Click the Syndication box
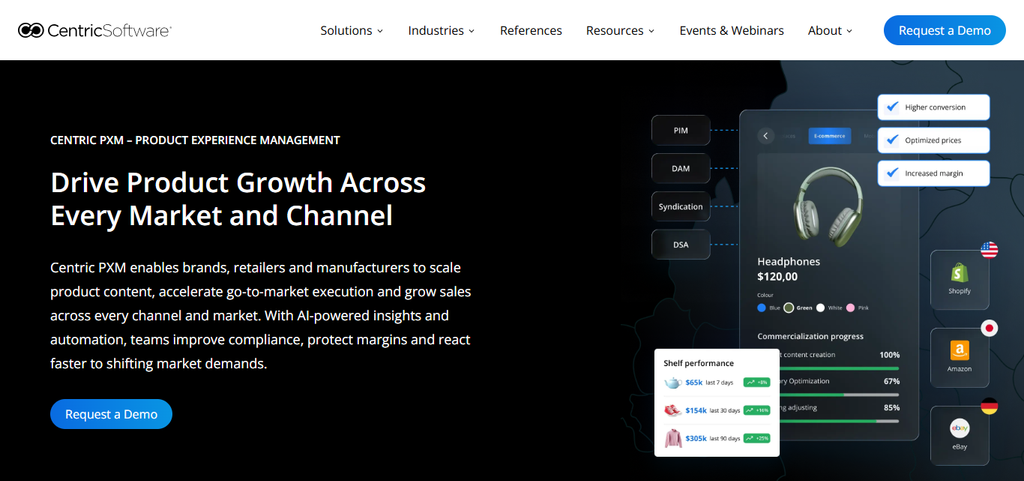 pyautogui.click(x=680, y=206)
